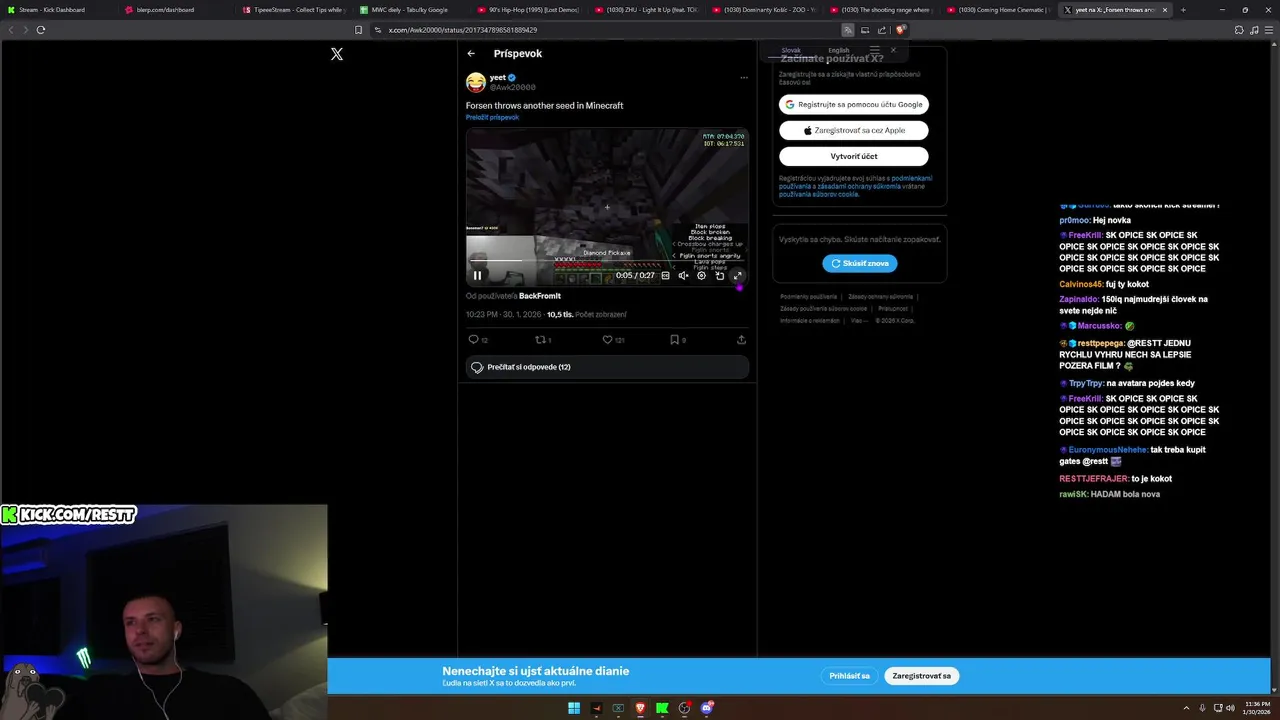Close the translate popup
Screen dimensions: 1280x720
pos(893,50)
